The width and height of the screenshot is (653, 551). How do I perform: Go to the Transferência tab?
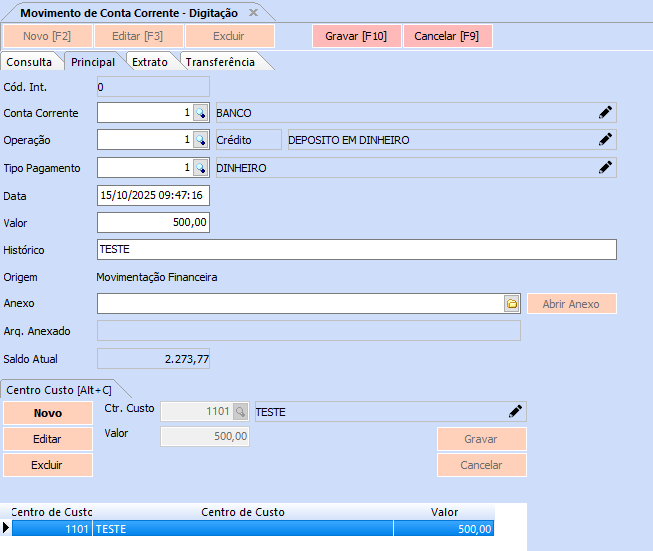pos(220,62)
